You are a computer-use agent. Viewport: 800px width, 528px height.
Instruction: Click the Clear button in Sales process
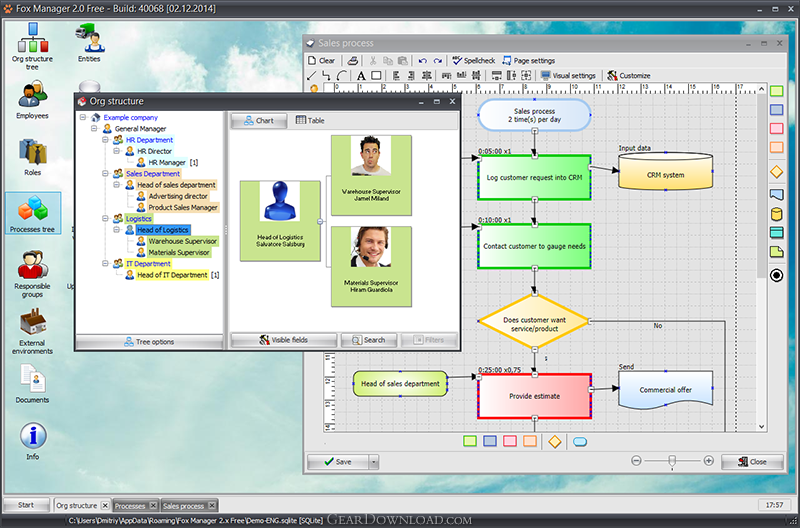coord(321,61)
